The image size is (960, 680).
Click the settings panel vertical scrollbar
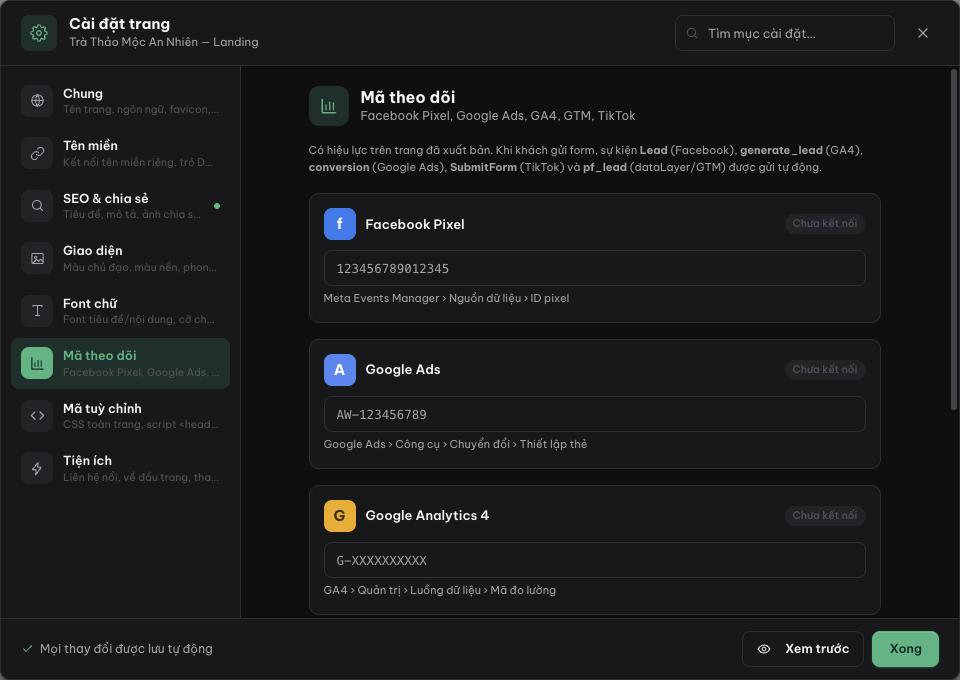pyautogui.click(x=953, y=240)
